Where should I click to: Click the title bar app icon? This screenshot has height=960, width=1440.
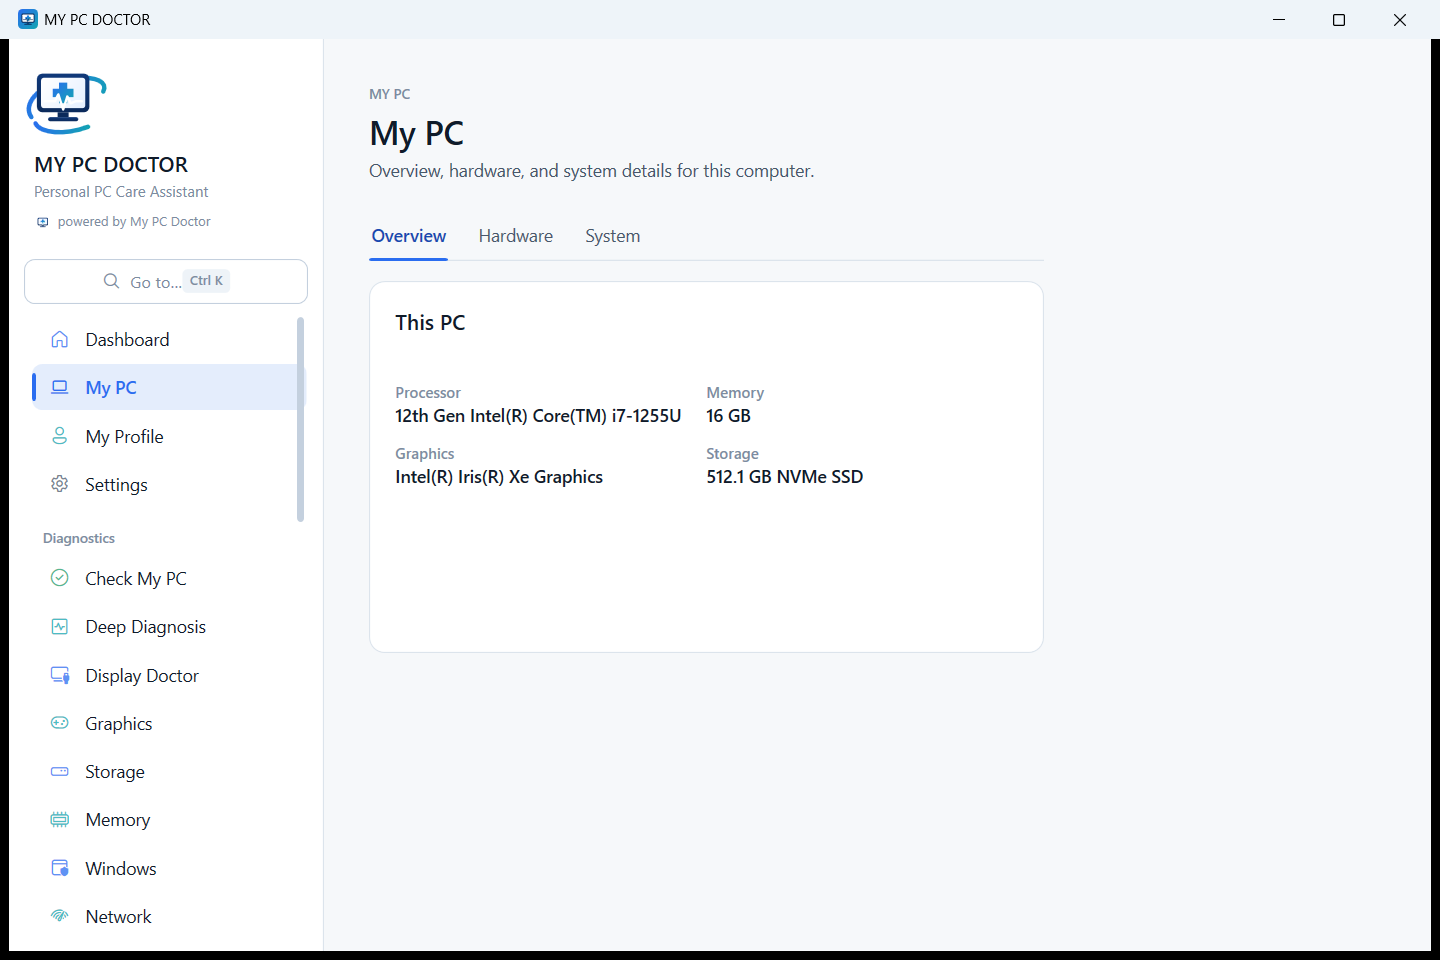pyautogui.click(x=28, y=19)
